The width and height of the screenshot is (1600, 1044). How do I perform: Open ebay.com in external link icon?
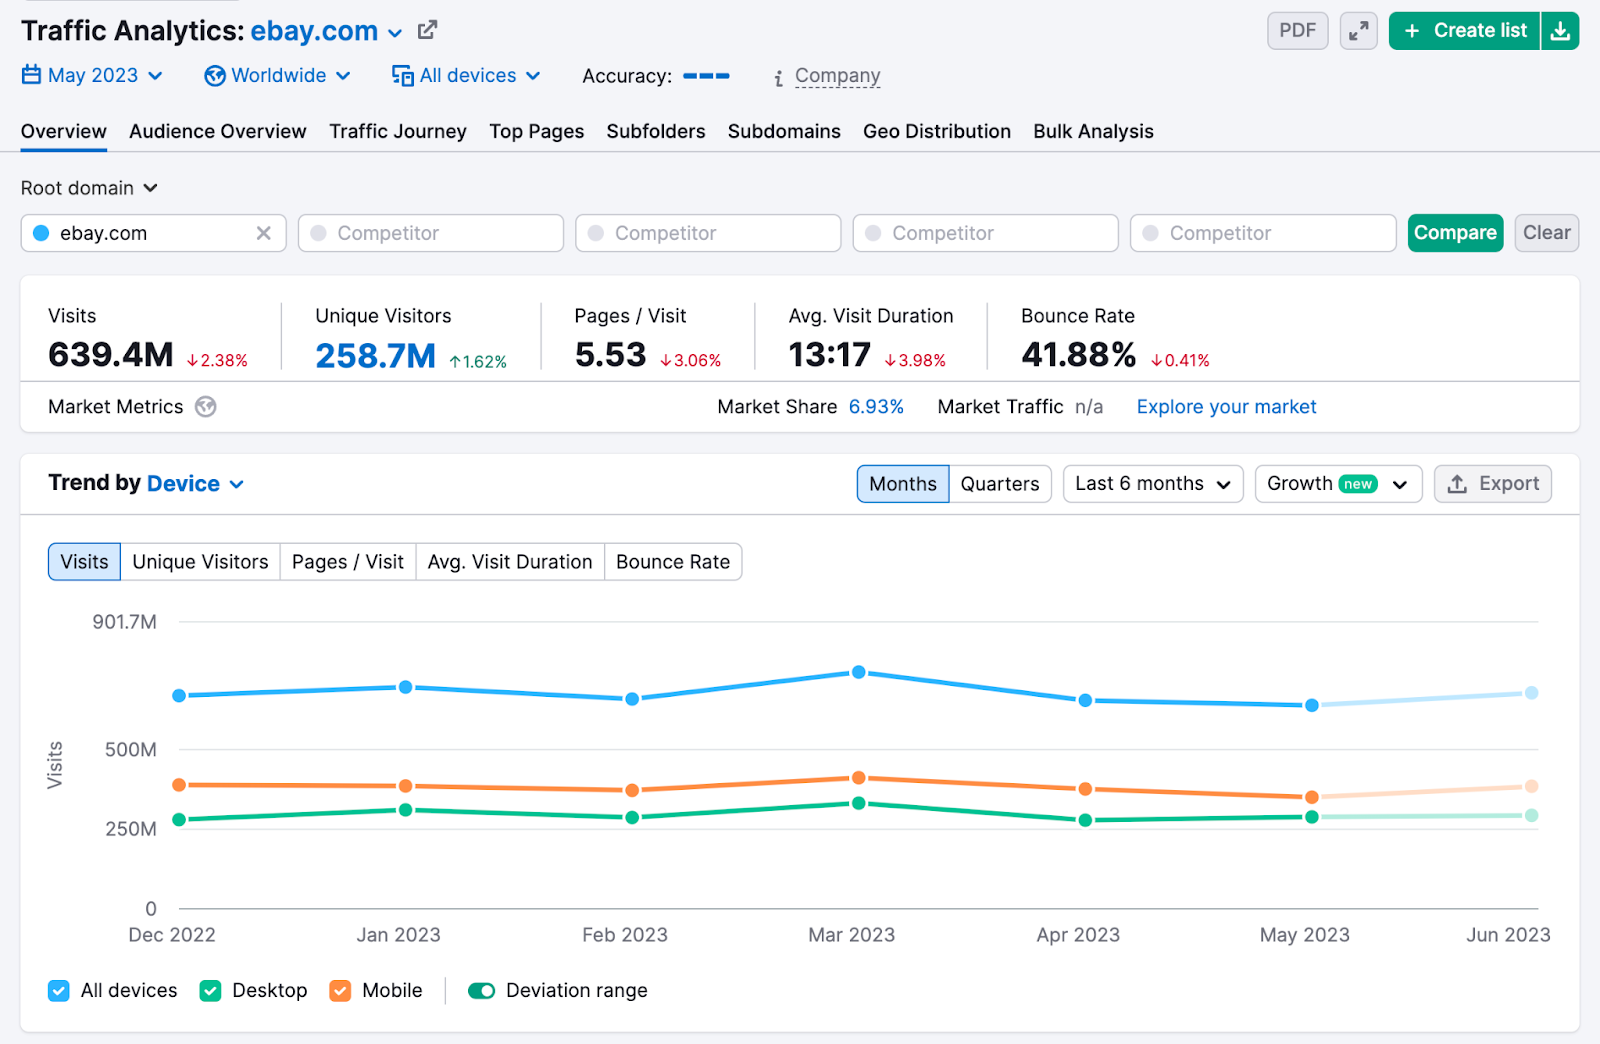pyautogui.click(x=427, y=30)
